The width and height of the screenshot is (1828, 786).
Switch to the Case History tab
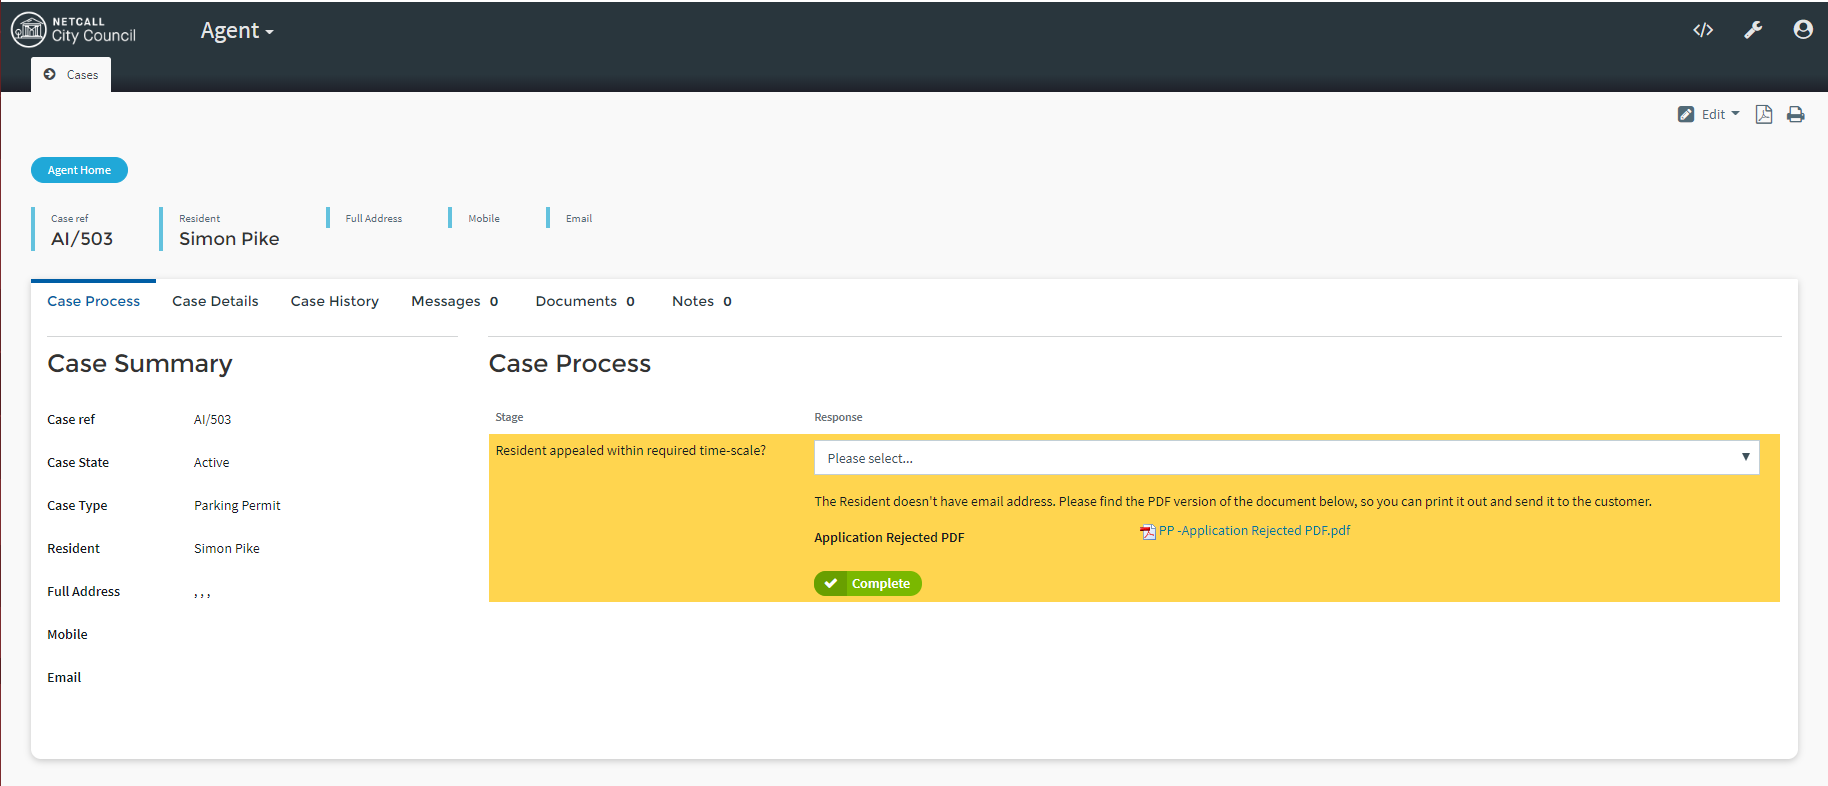click(x=334, y=301)
